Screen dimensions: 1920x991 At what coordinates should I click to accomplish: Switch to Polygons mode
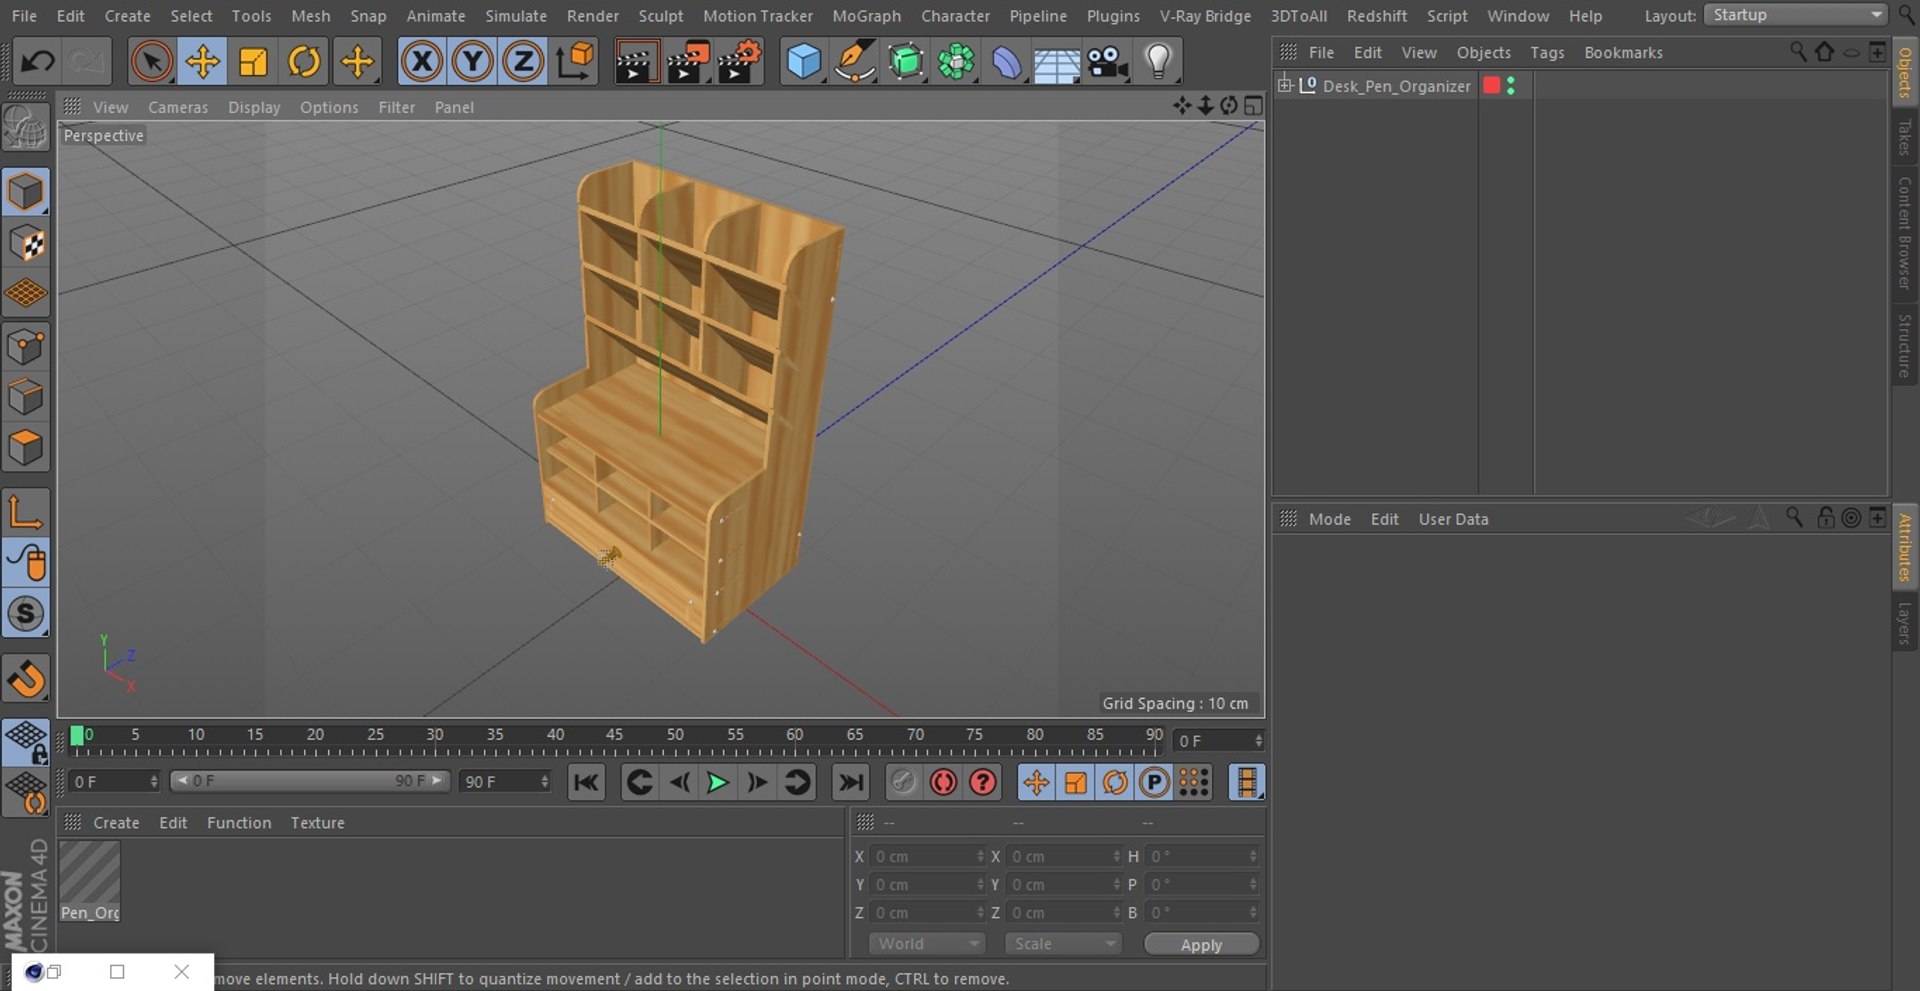(x=26, y=447)
